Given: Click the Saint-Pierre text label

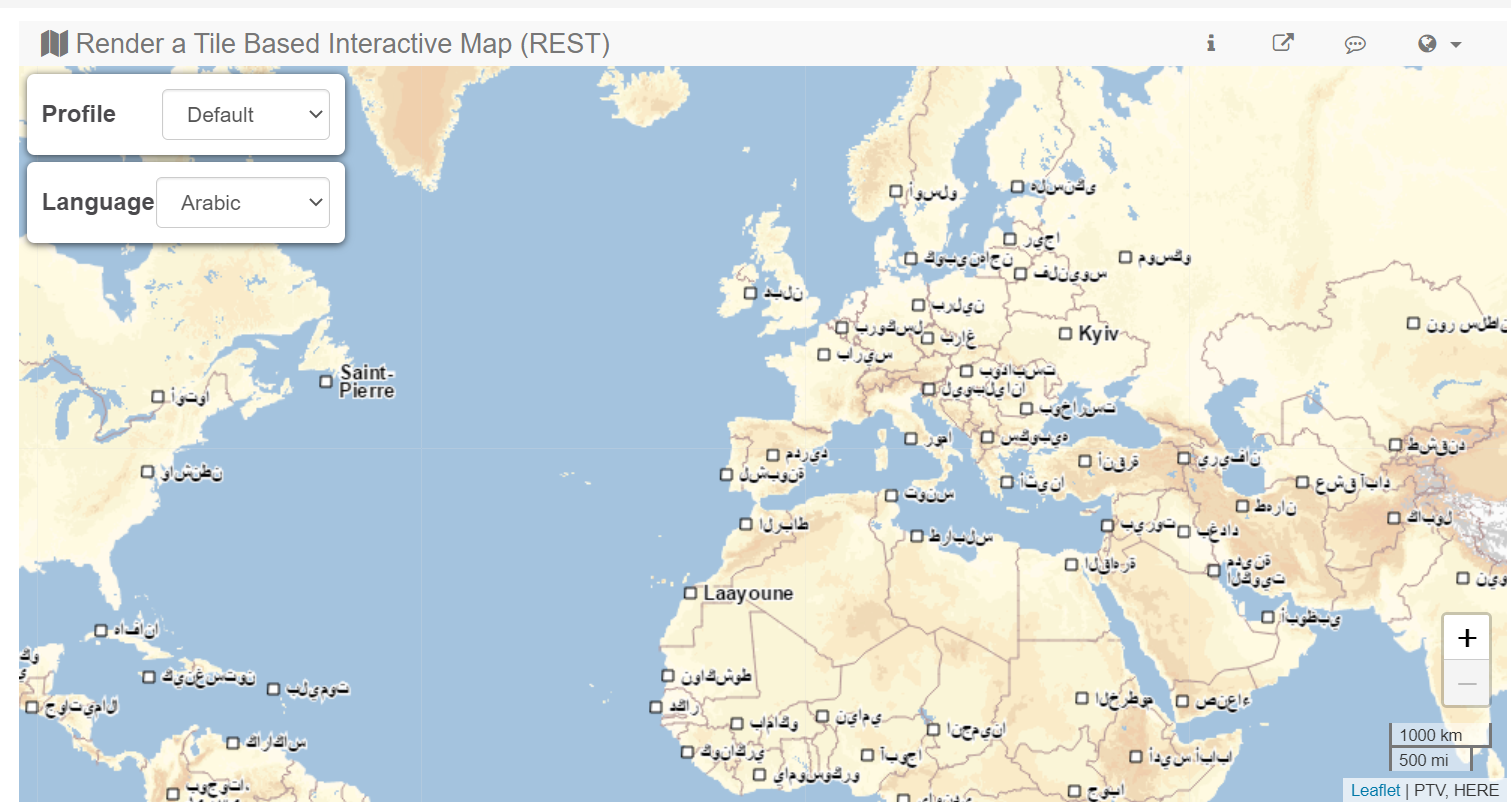Looking at the screenshot, I should coord(367,381).
